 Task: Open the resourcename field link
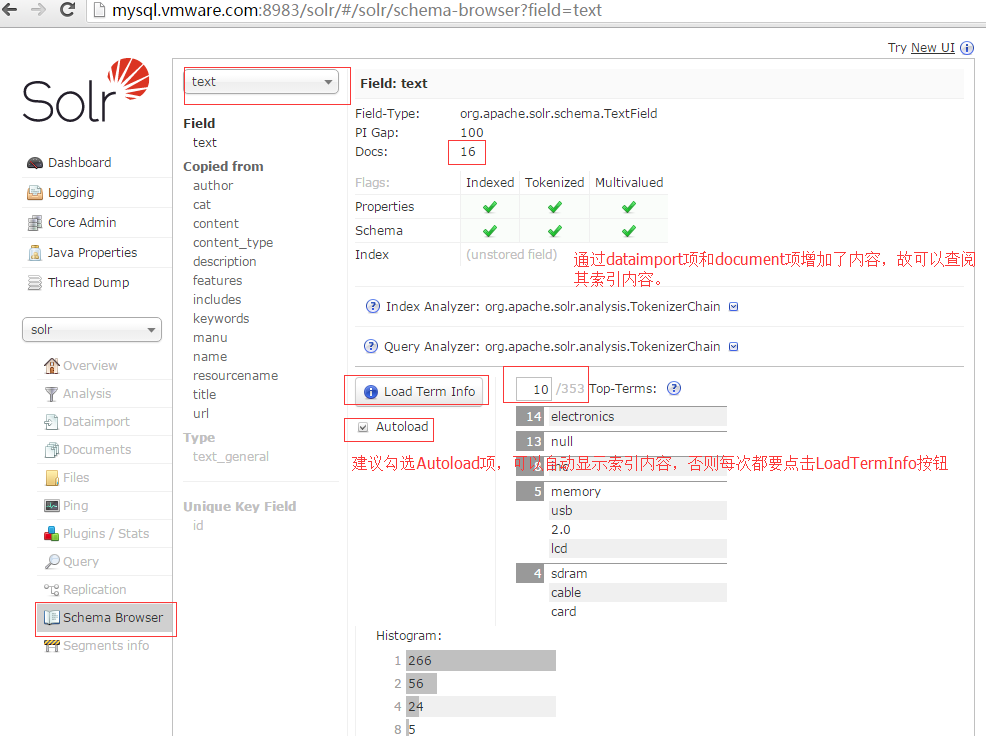pyautogui.click(x=235, y=376)
